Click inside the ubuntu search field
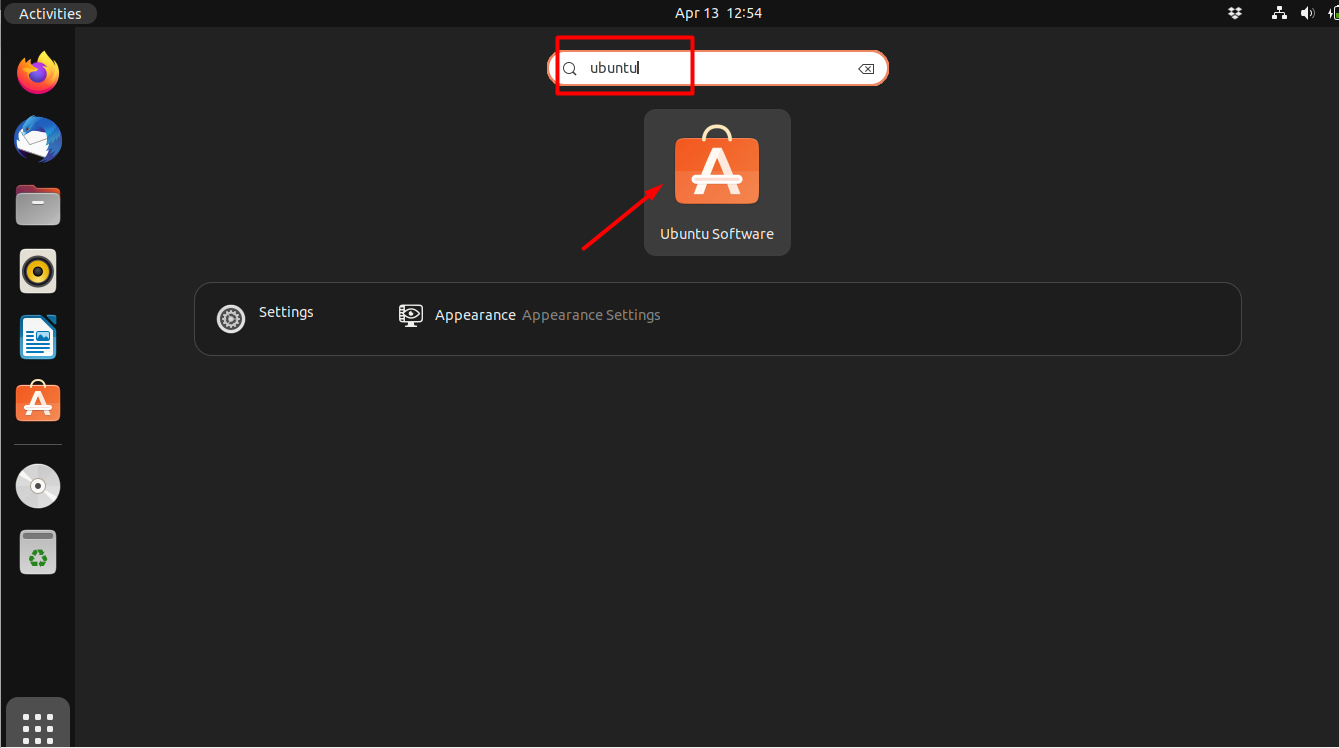Viewport: 1339px width, 748px height. click(718, 68)
